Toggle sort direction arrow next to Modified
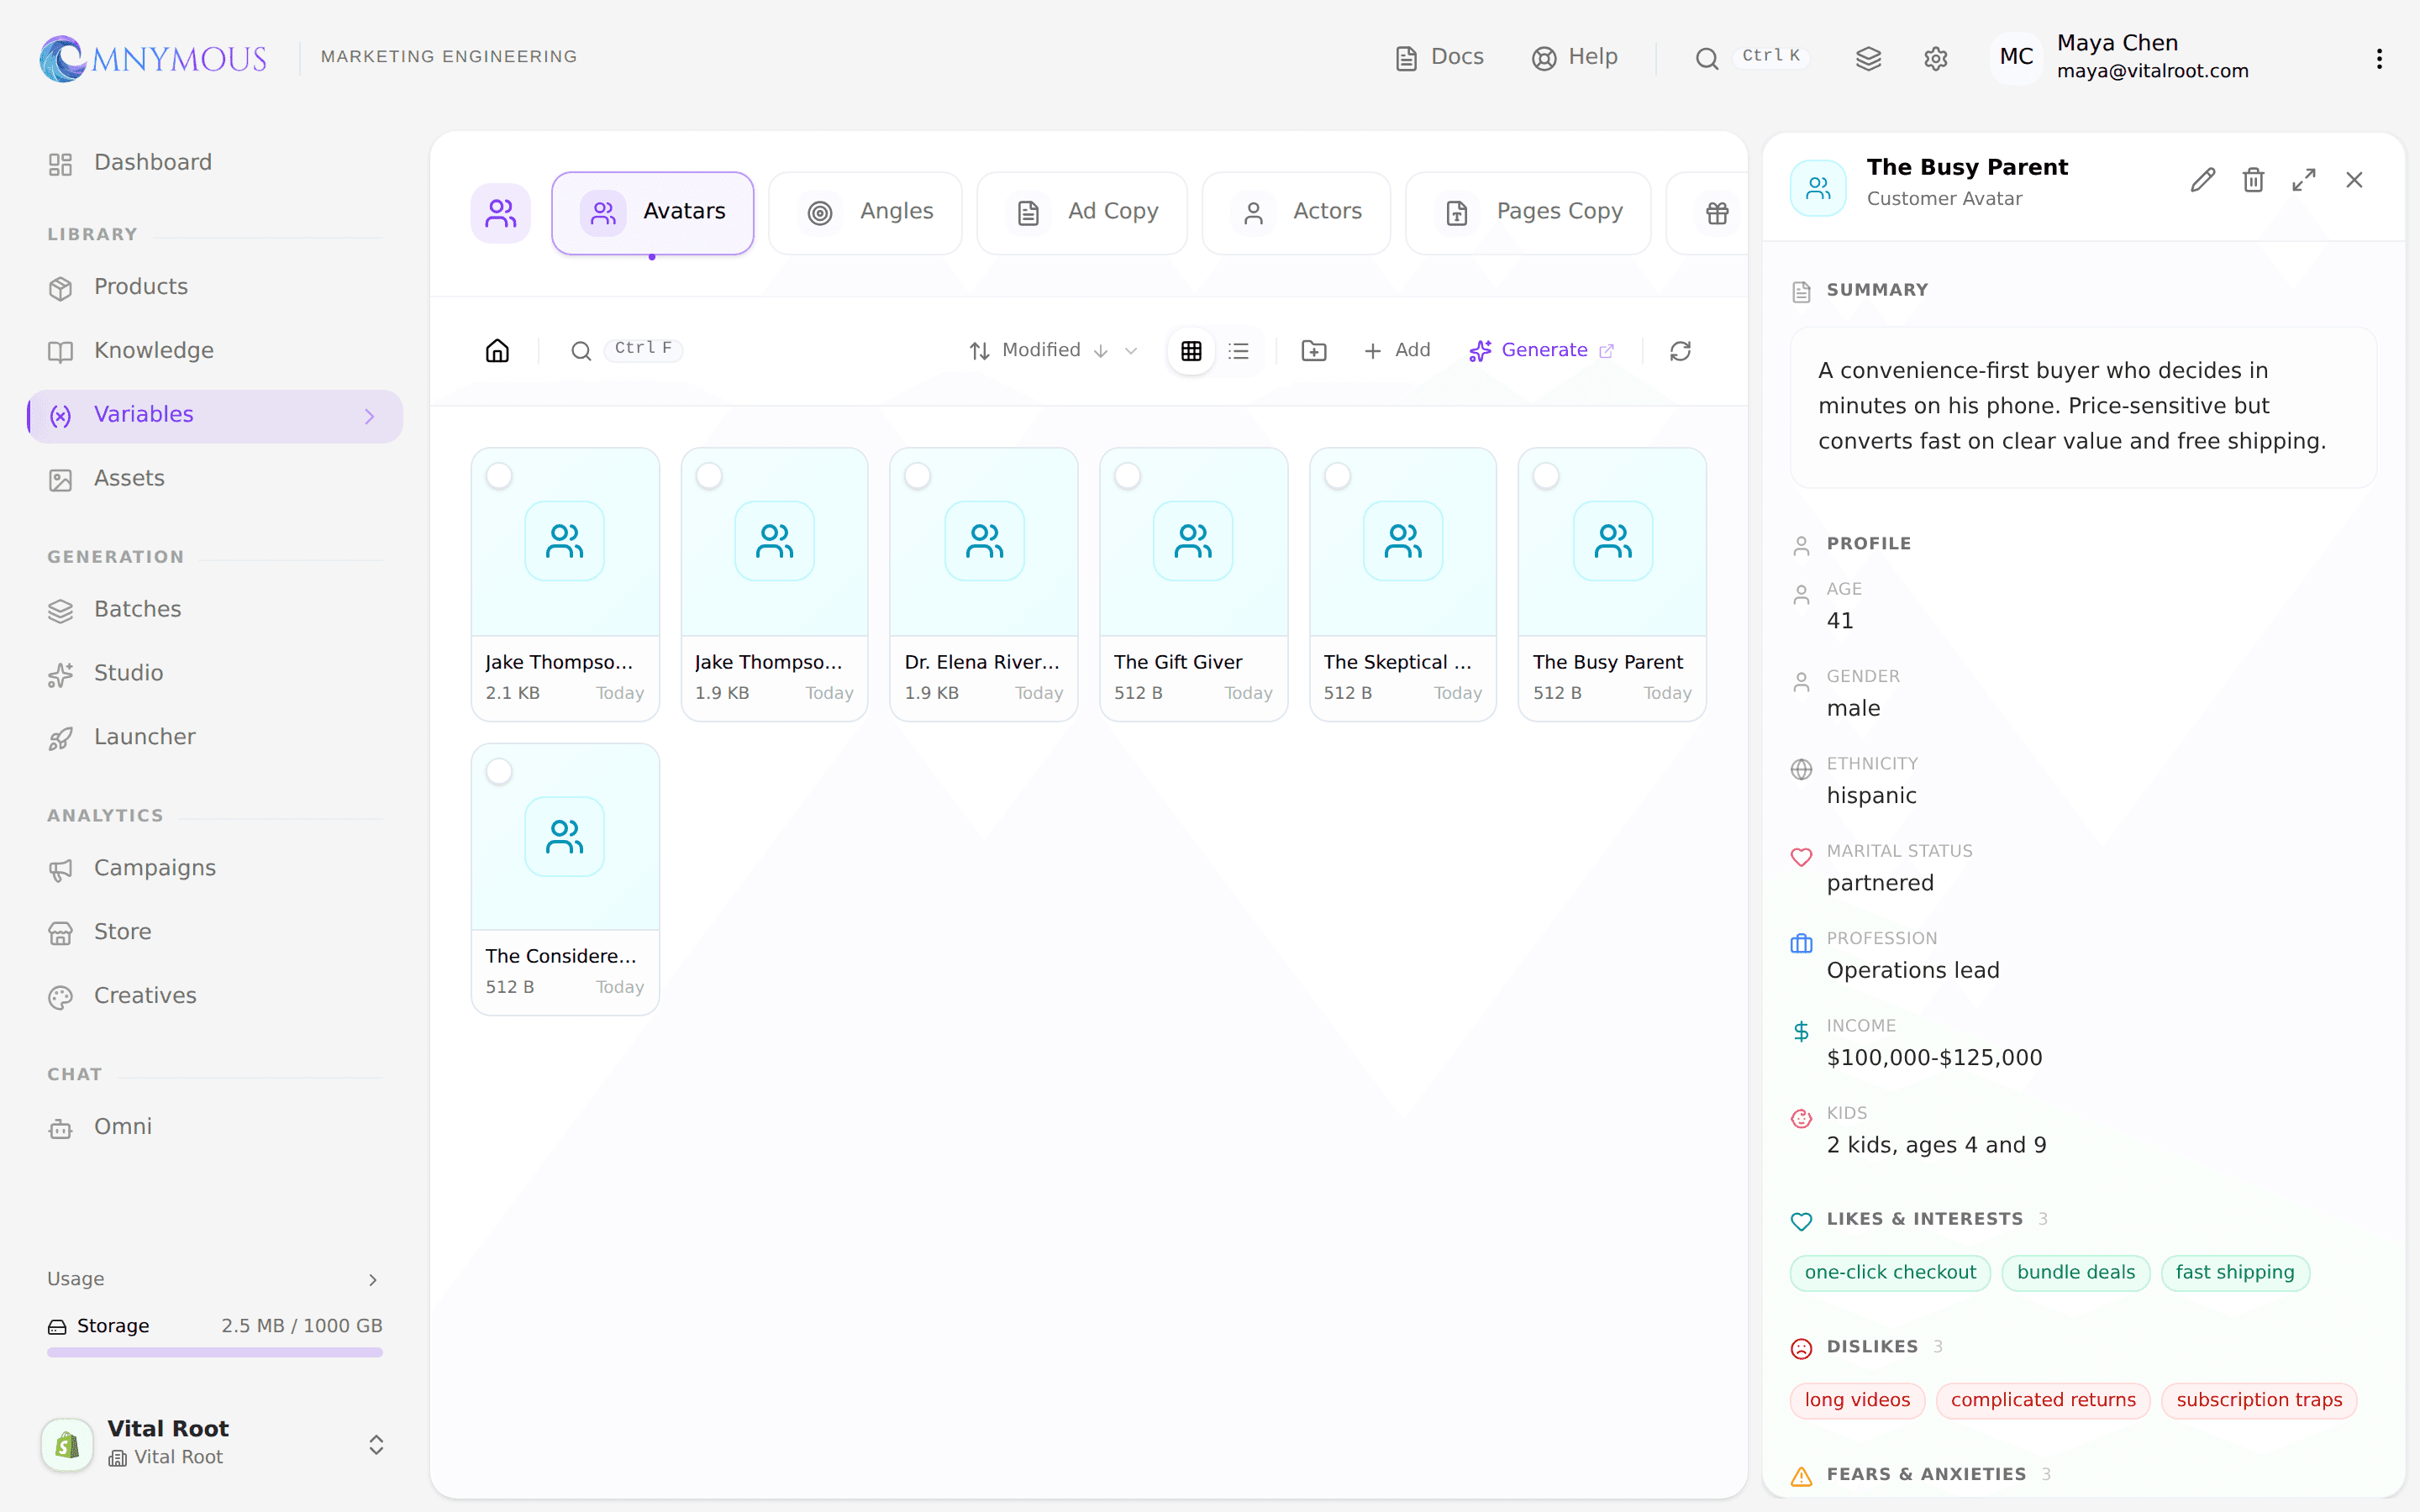 coord(1101,351)
